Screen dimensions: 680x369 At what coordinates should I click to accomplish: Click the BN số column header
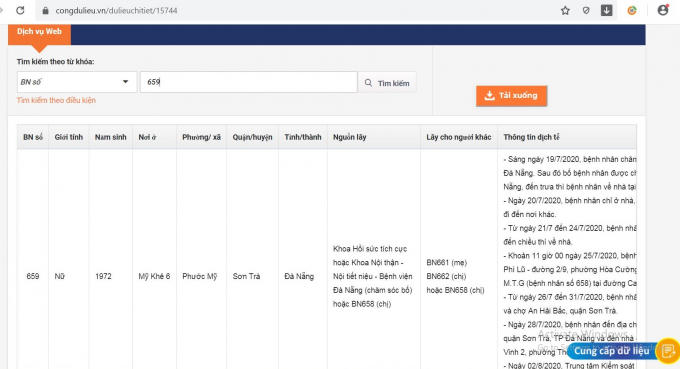point(33,137)
